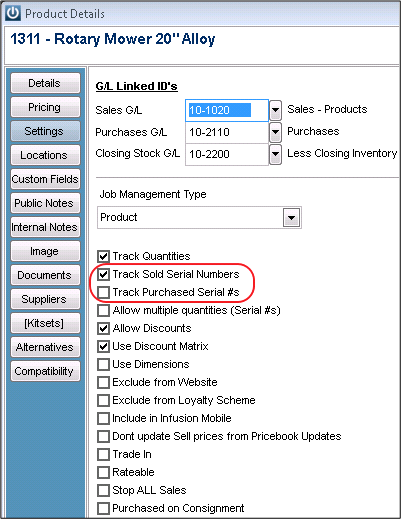Go to the Locations tab
Viewport: 401px width, 519px height.
(45, 155)
